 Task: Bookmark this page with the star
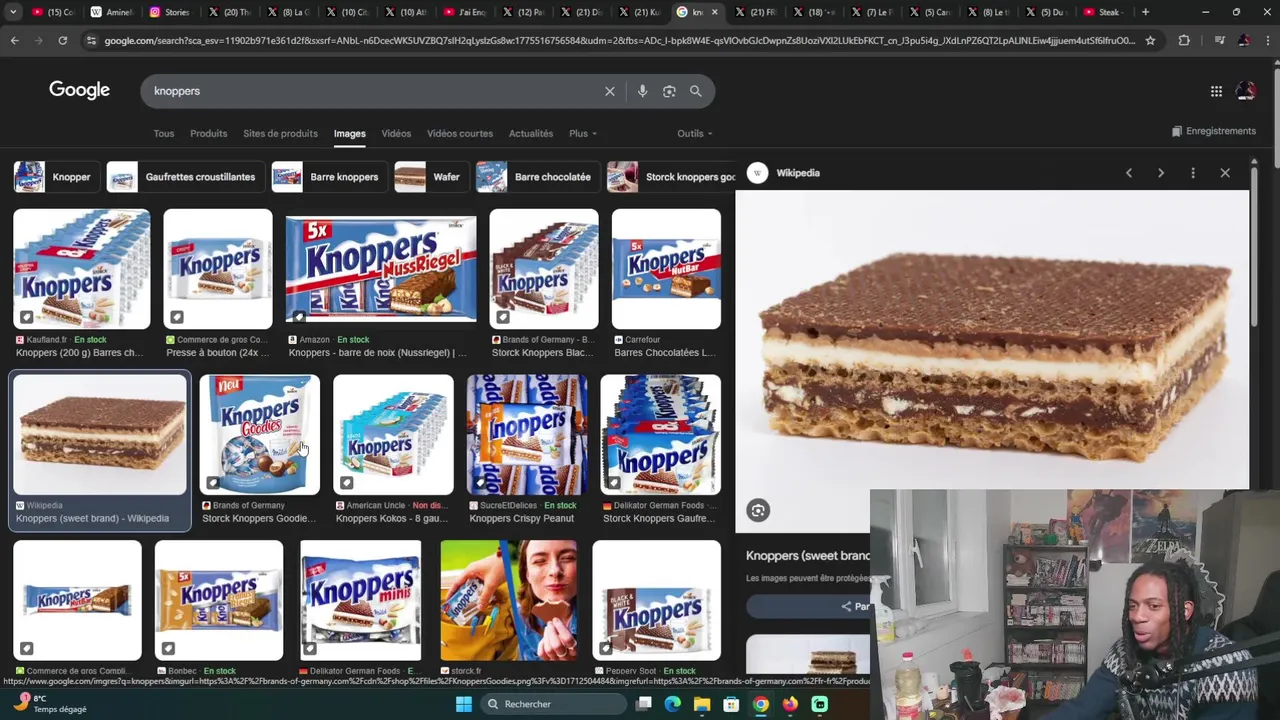coord(1150,40)
